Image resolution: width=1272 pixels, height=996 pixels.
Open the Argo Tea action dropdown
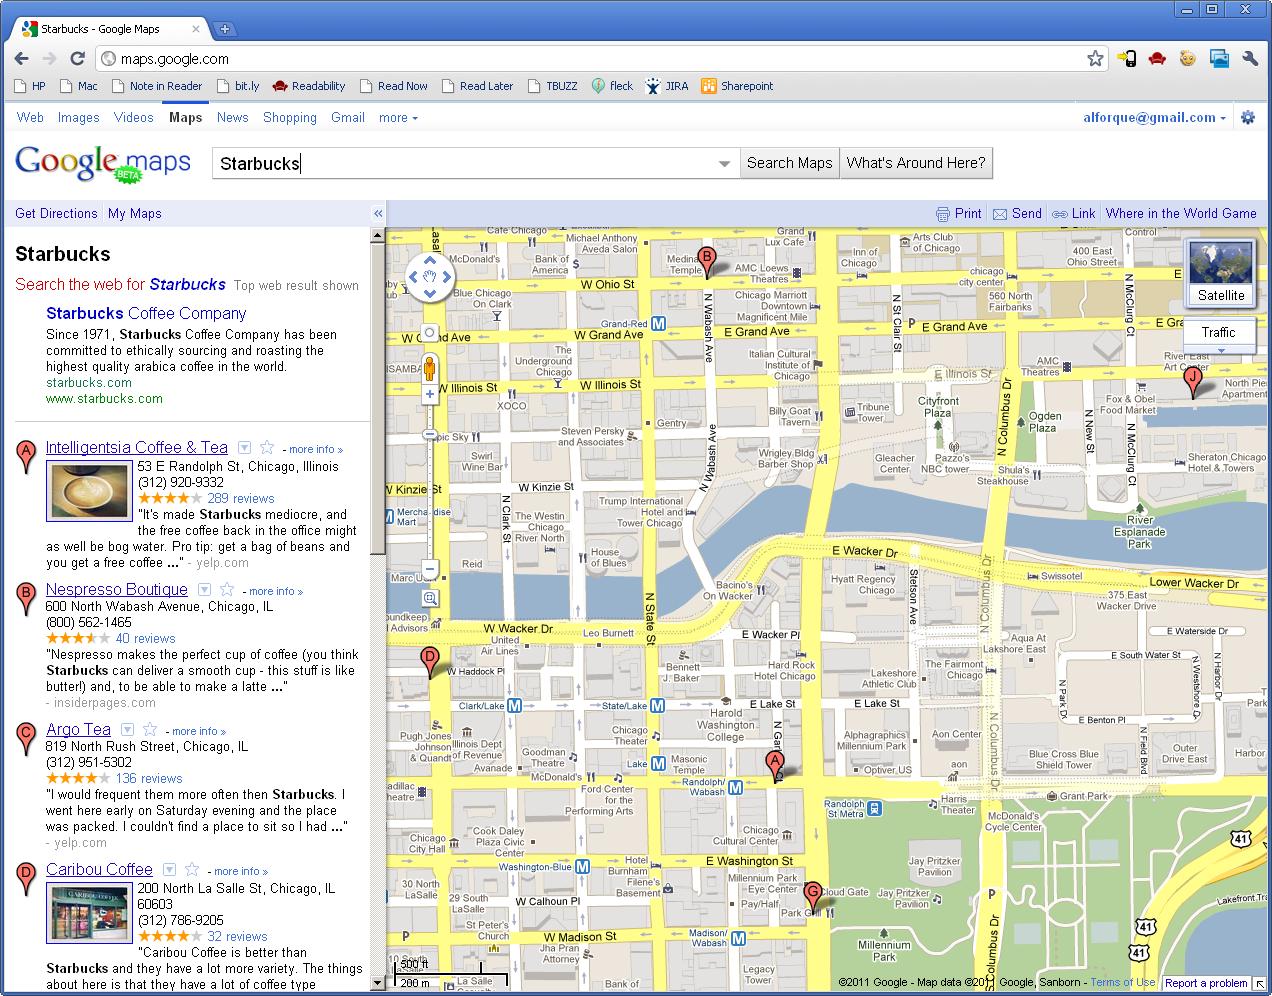click(127, 730)
